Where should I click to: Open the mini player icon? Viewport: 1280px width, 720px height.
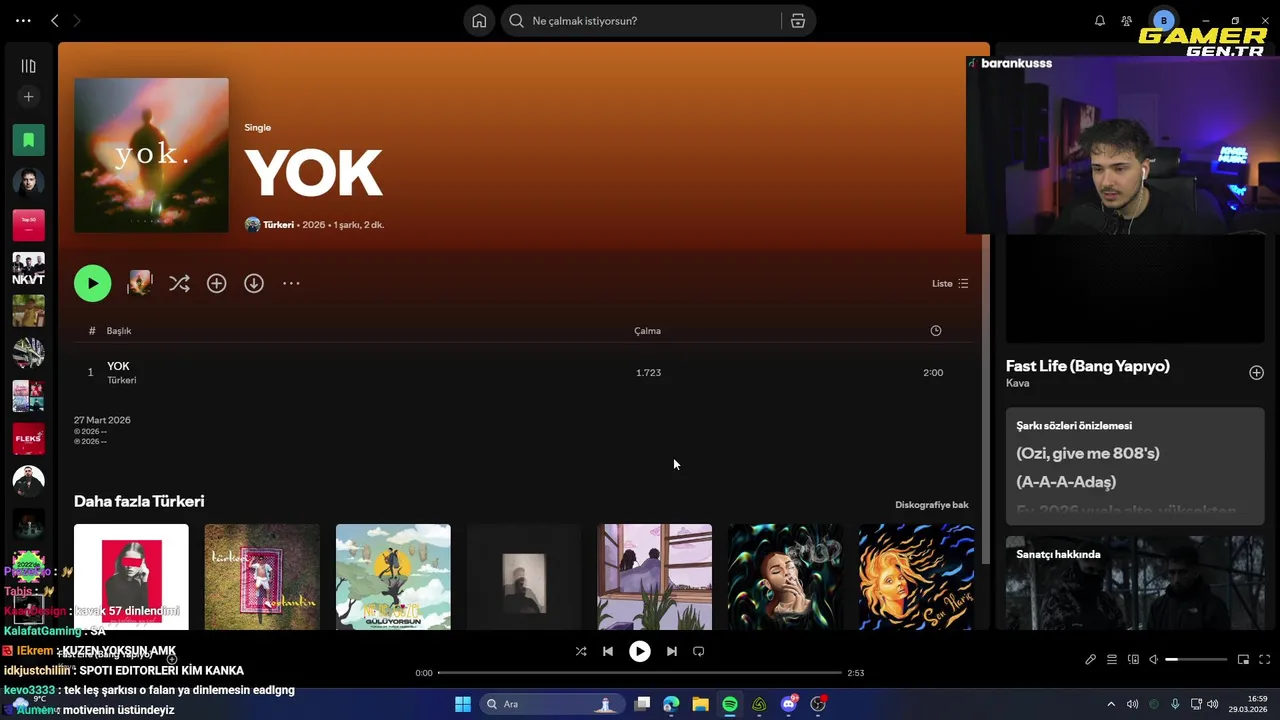pos(1244,660)
